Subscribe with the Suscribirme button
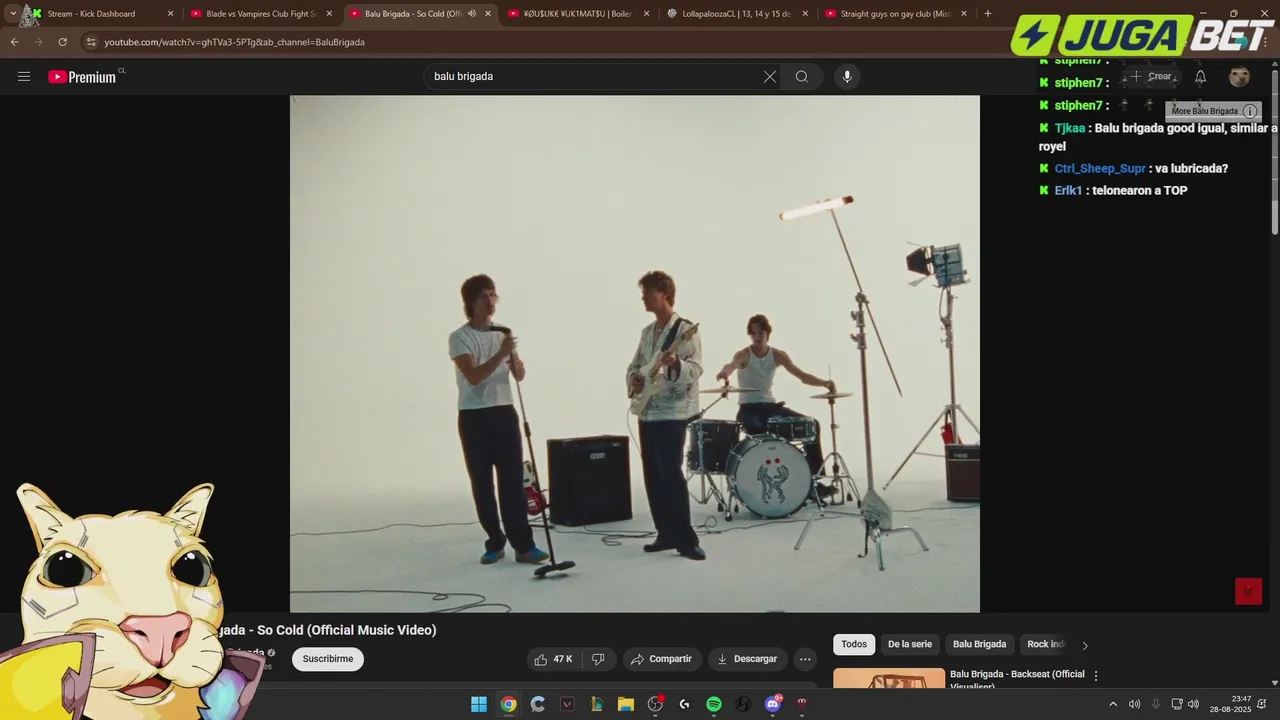Screen dimensions: 1280x720 coord(328,659)
